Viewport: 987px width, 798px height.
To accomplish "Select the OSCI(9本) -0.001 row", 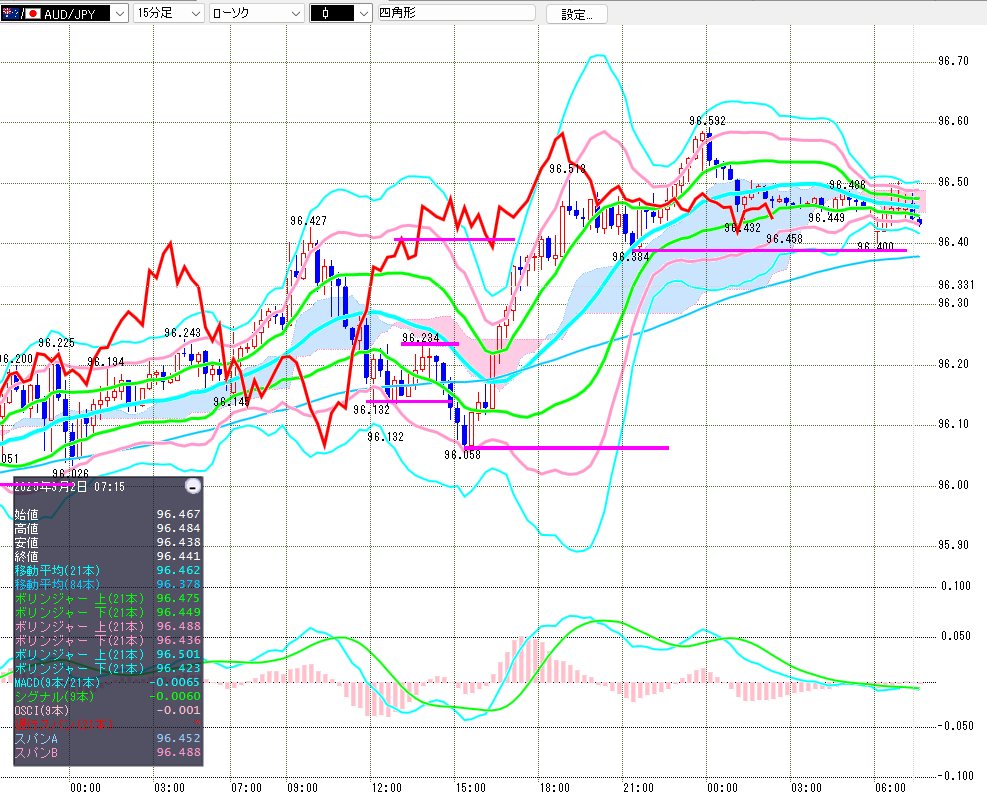I will tap(108, 710).
